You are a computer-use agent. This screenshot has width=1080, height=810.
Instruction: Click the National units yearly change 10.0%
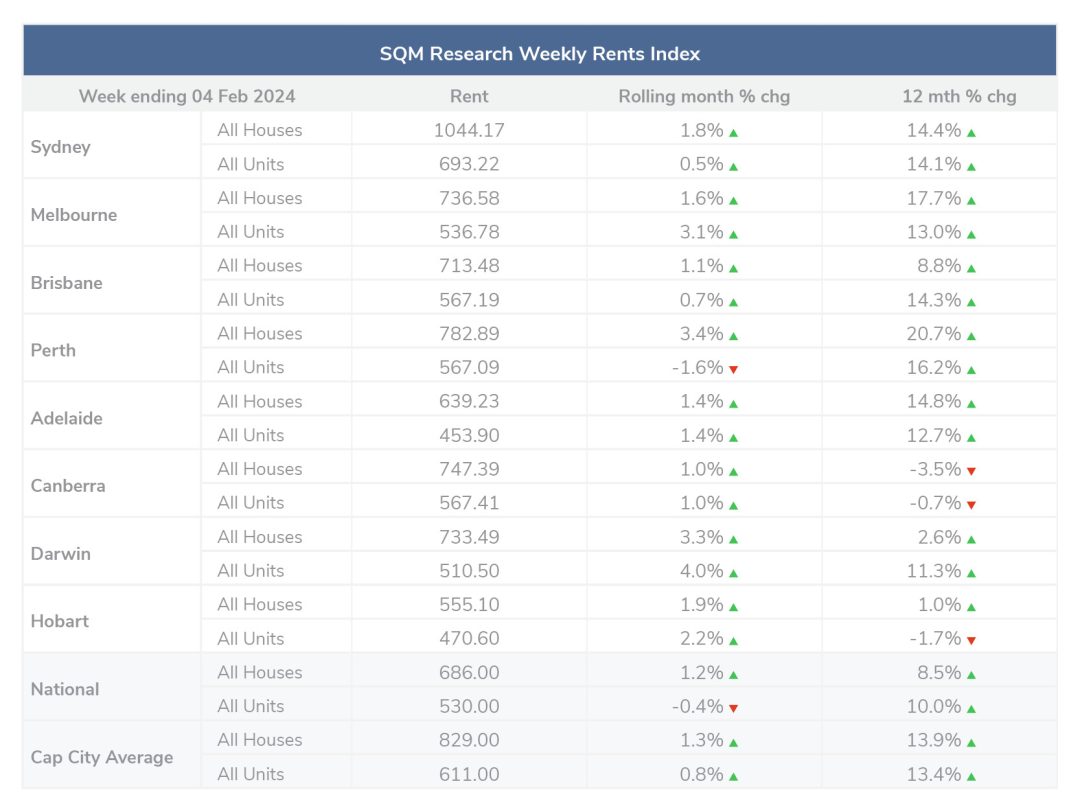(933, 706)
